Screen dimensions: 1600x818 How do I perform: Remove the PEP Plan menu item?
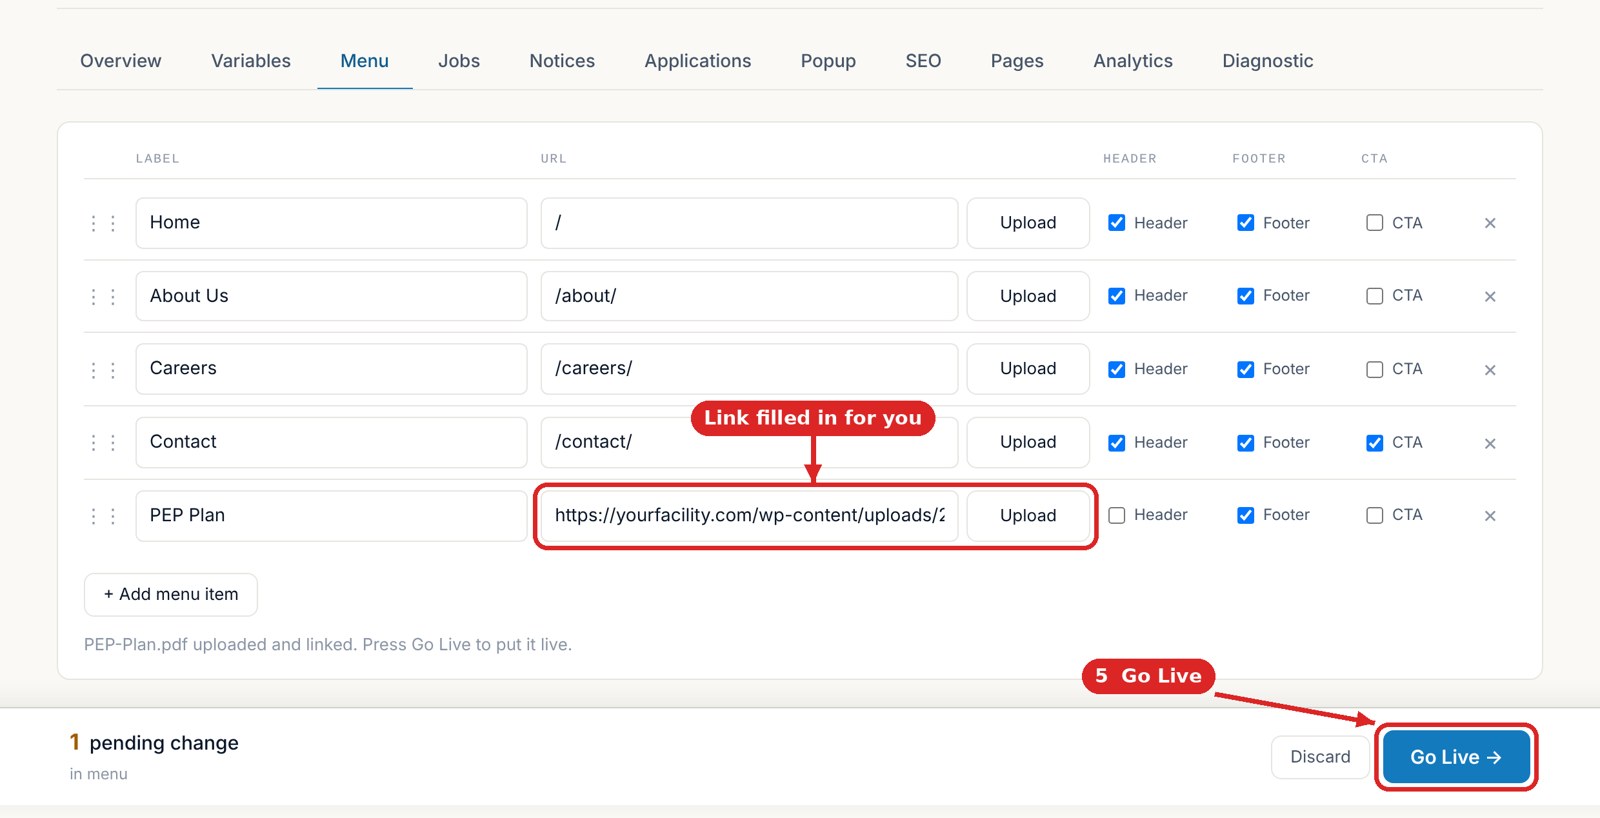(x=1490, y=516)
